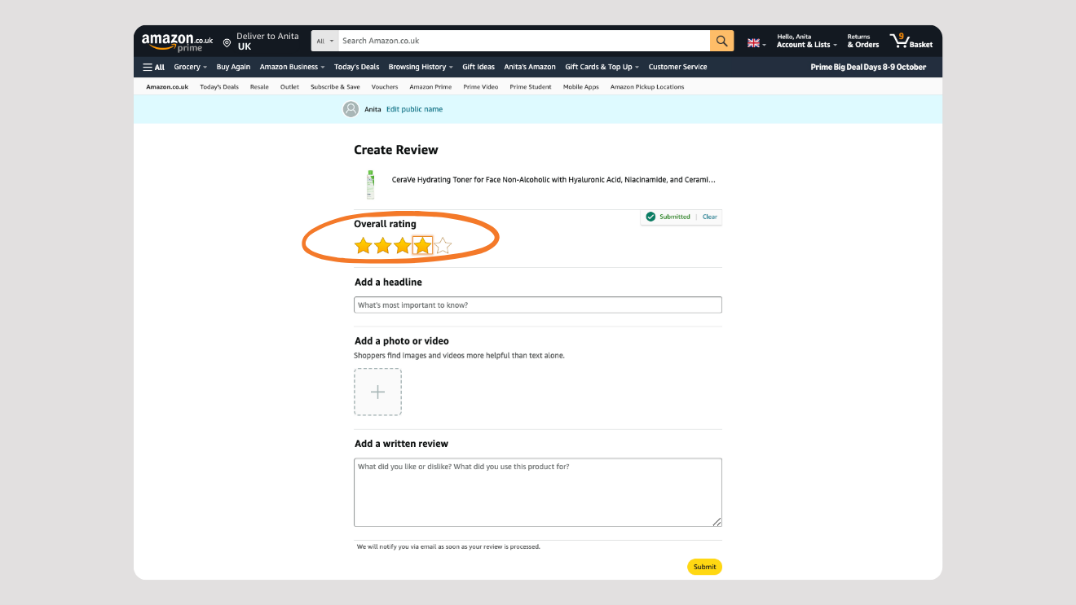Select the fifth empty rating star
The width and height of the screenshot is (1076, 605).
click(x=443, y=246)
